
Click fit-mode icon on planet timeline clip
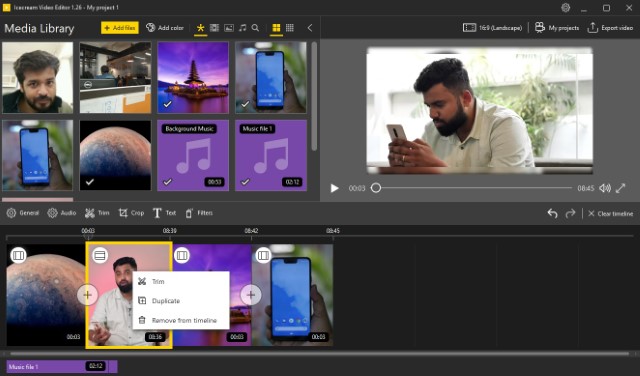click(x=18, y=256)
